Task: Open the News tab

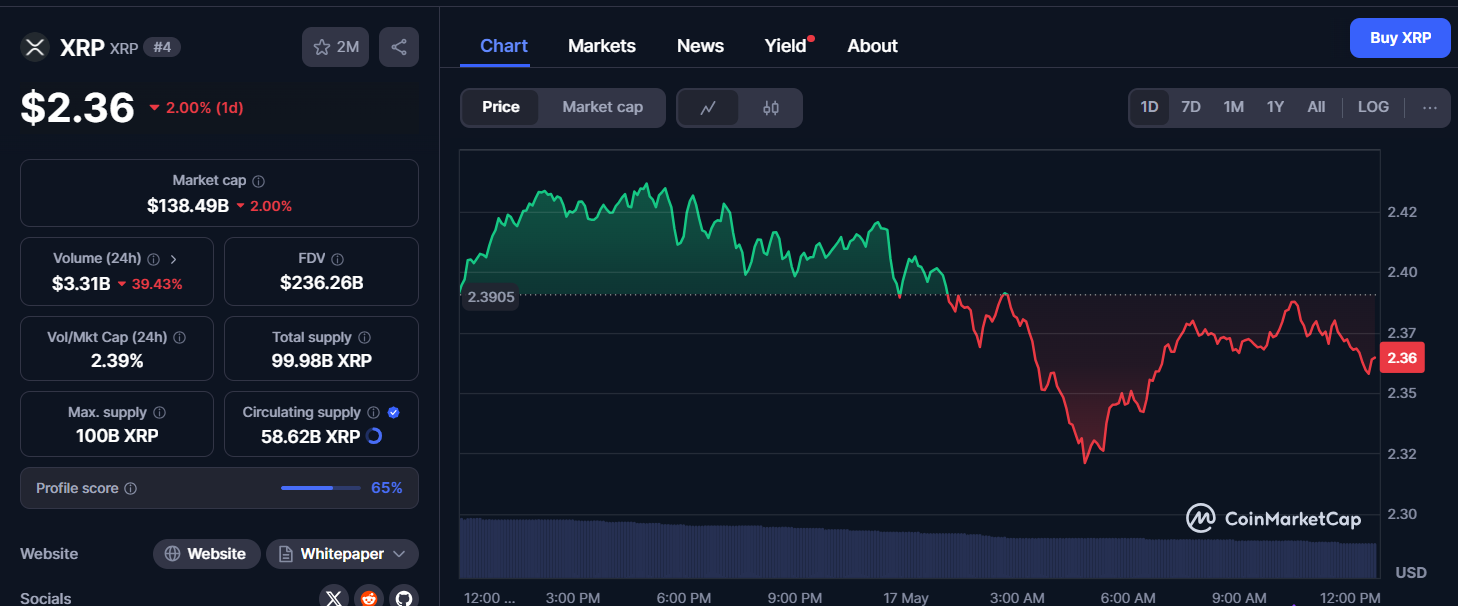Action: pyautogui.click(x=700, y=46)
